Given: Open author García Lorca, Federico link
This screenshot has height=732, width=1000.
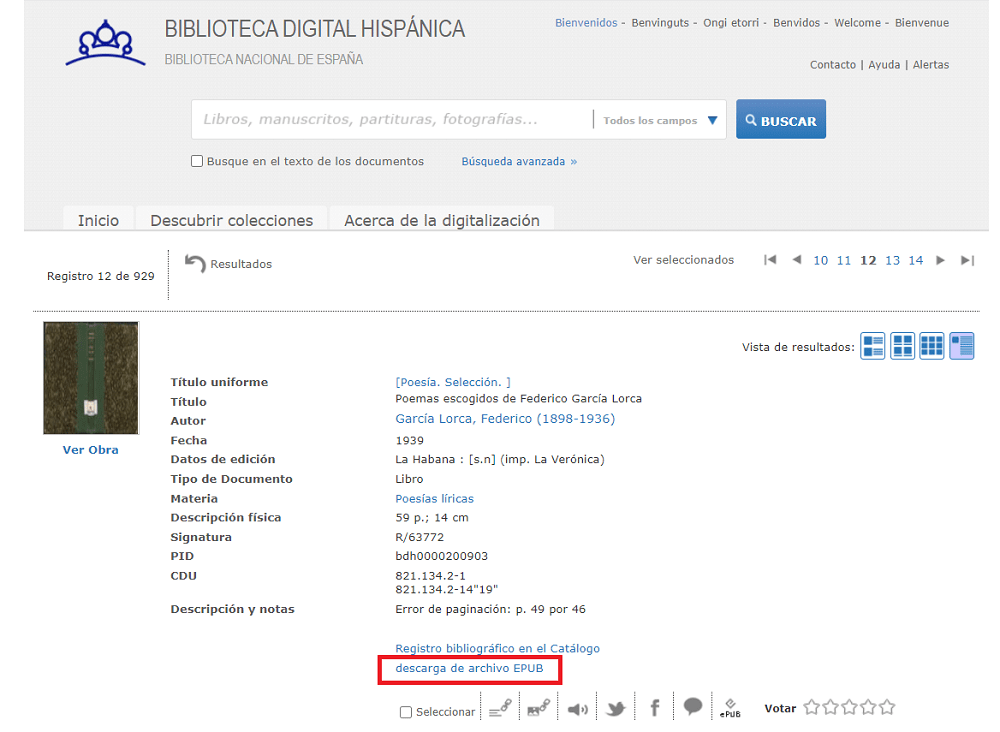Looking at the screenshot, I should [x=505, y=419].
